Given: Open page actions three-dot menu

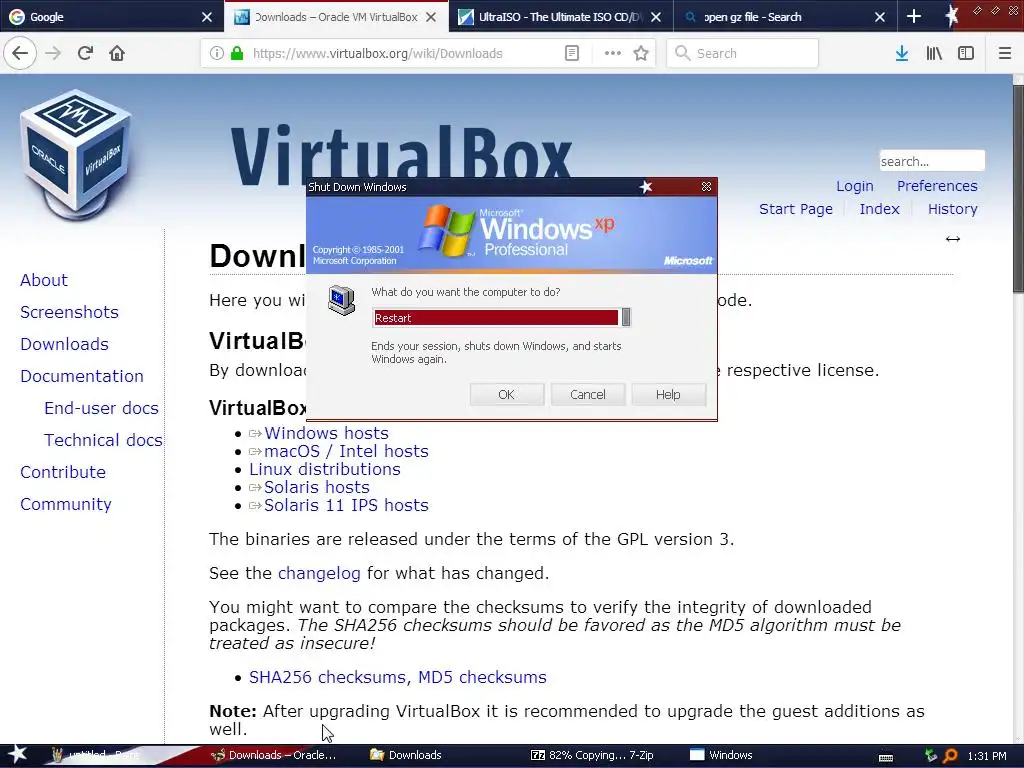Looking at the screenshot, I should coord(613,53).
